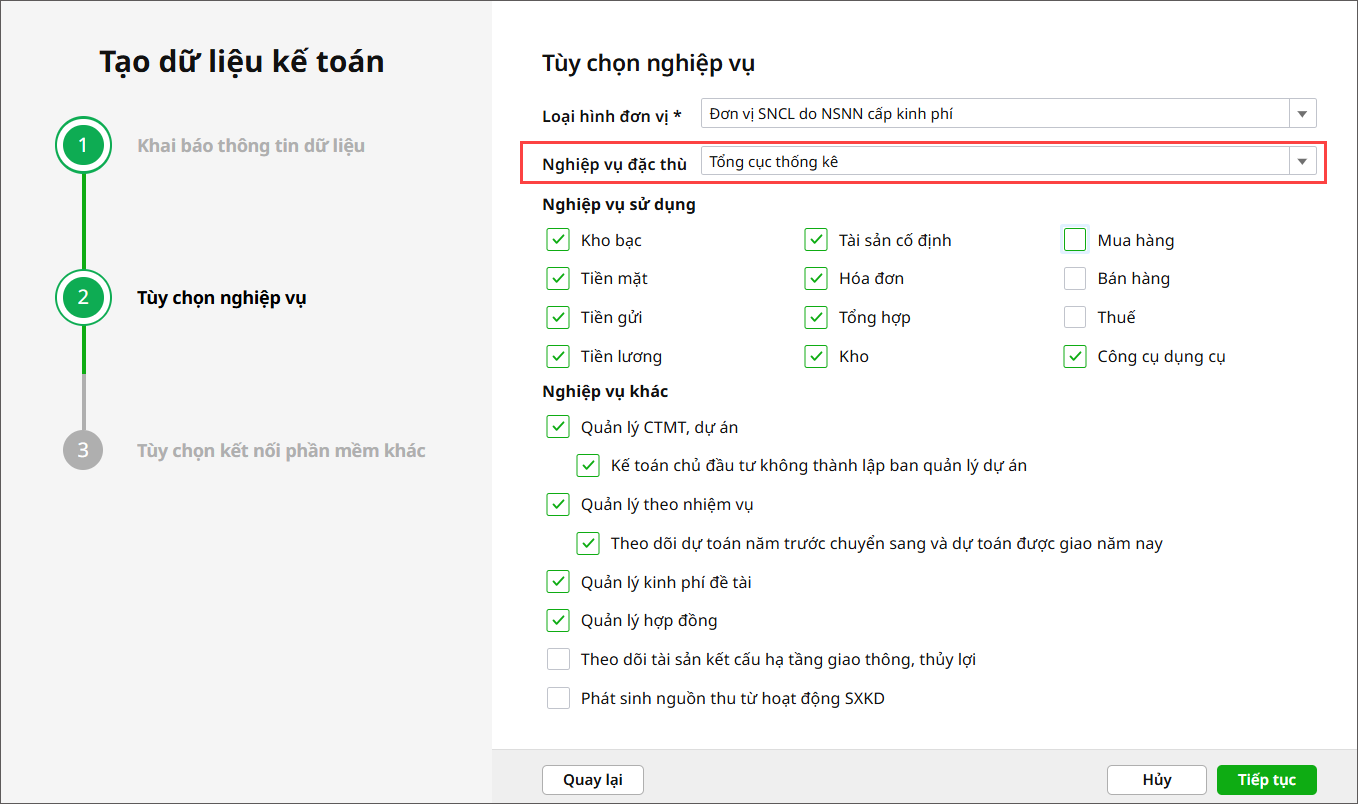Toggle the Công cụ dụng cụ checkbox
The image size is (1358, 804).
pos(1075,357)
